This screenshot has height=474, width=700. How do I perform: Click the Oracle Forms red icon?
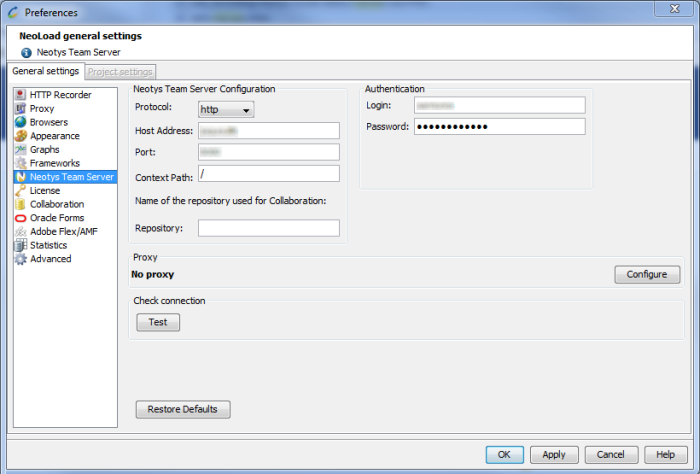(x=20, y=218)
